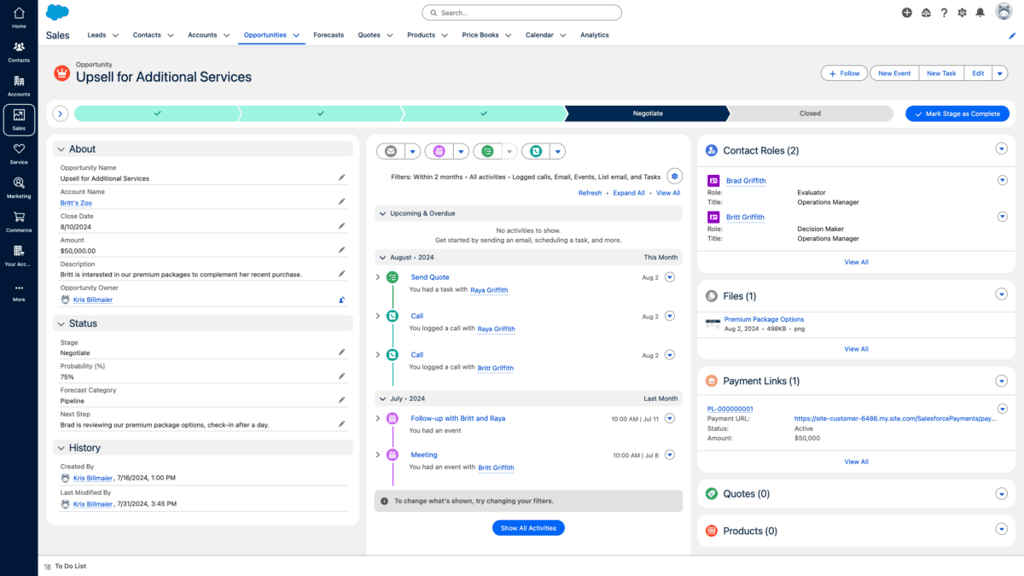Open the To Do List utility bar item
The height and width of the screenshot is (576, 1024).
point(65,566)
